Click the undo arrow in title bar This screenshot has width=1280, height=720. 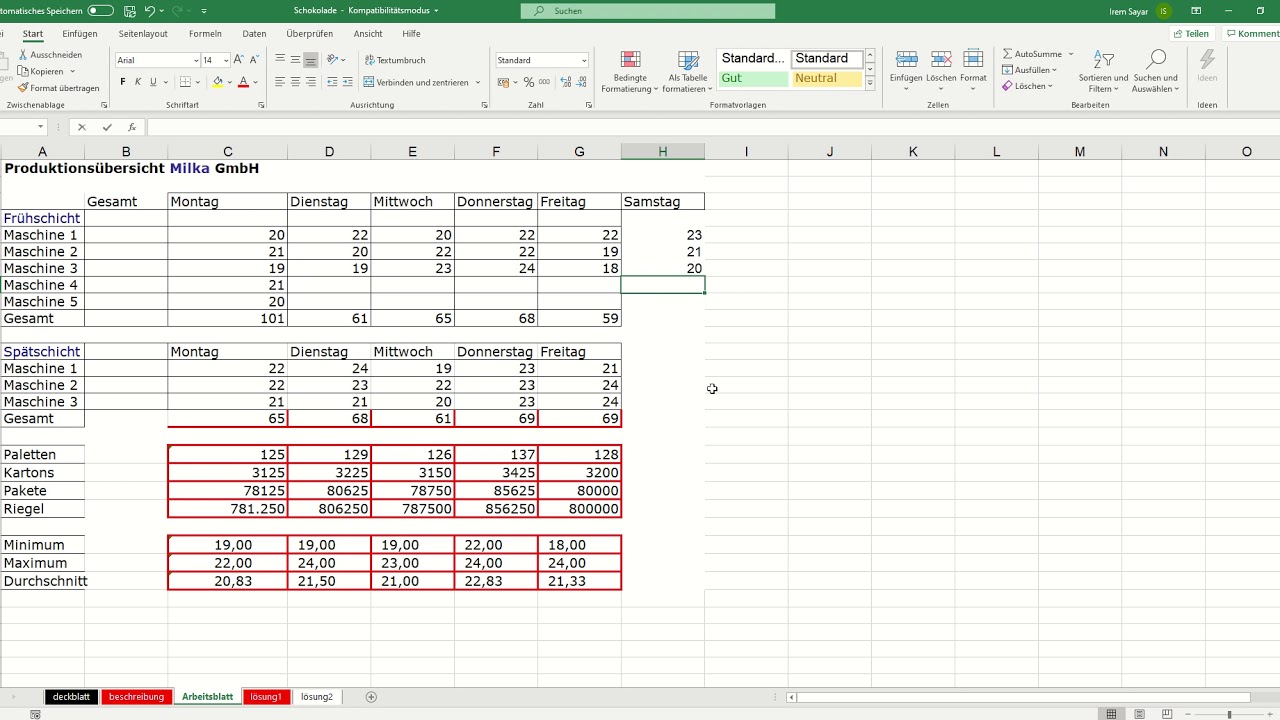[150, 10]
